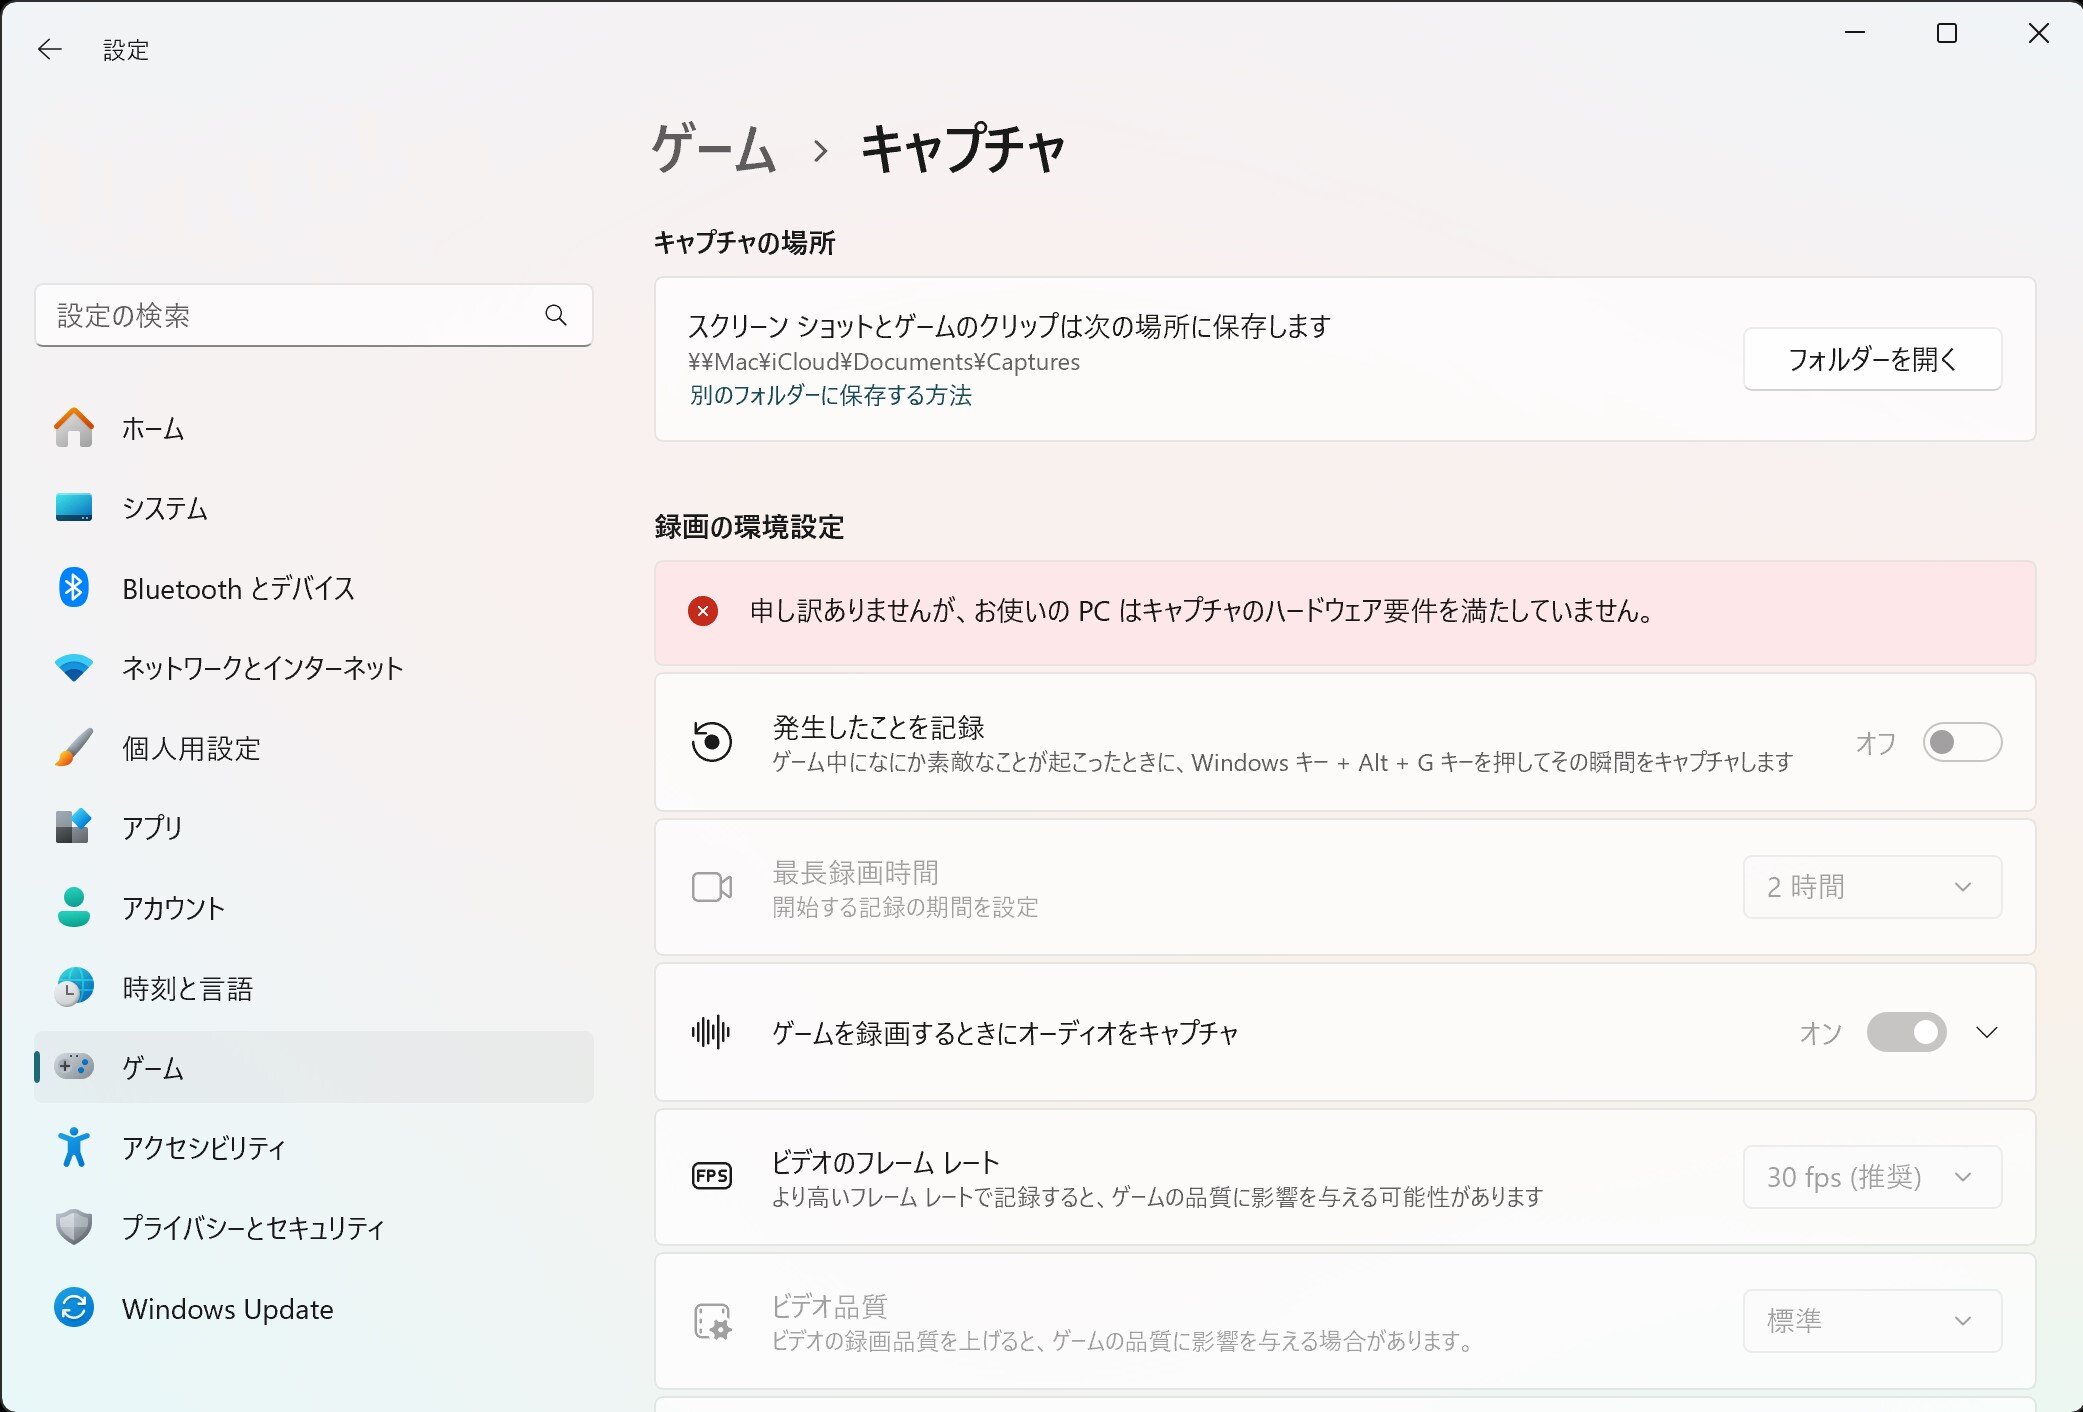Maximize the settings window
Screen dimensions: 2083x1412
coord(1947,33)
